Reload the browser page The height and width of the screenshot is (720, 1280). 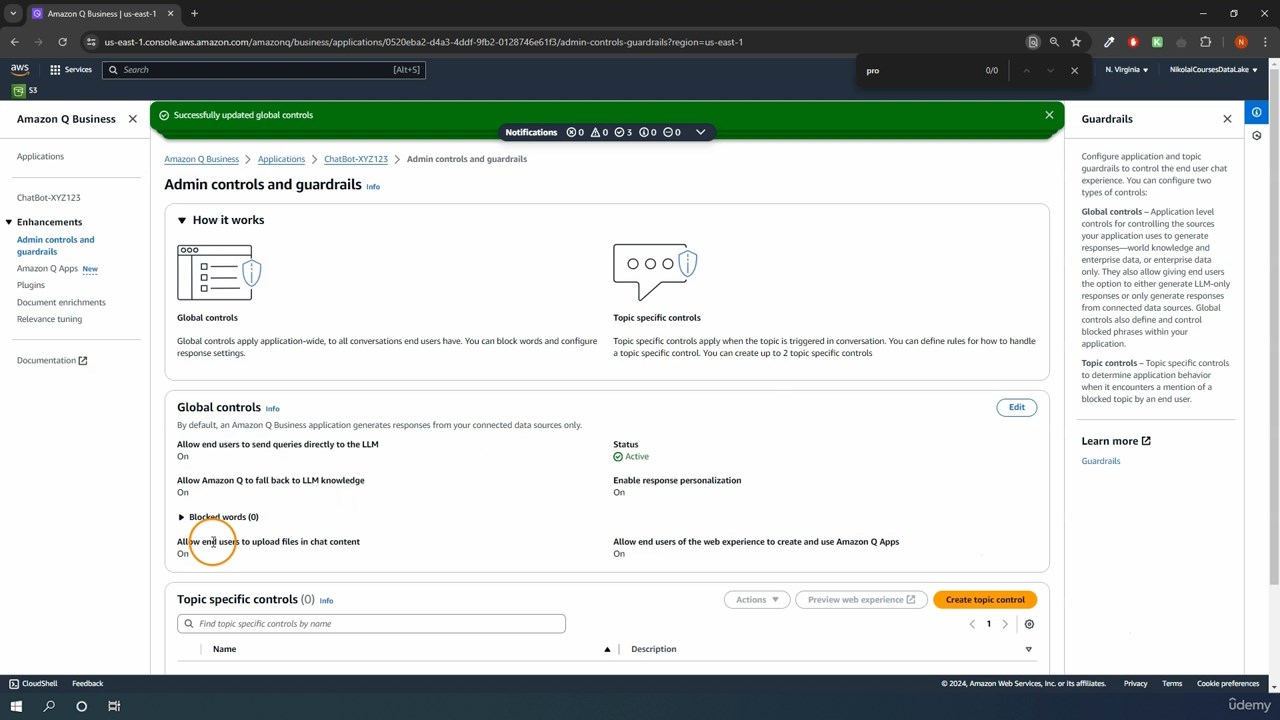[x=62, y=42]
